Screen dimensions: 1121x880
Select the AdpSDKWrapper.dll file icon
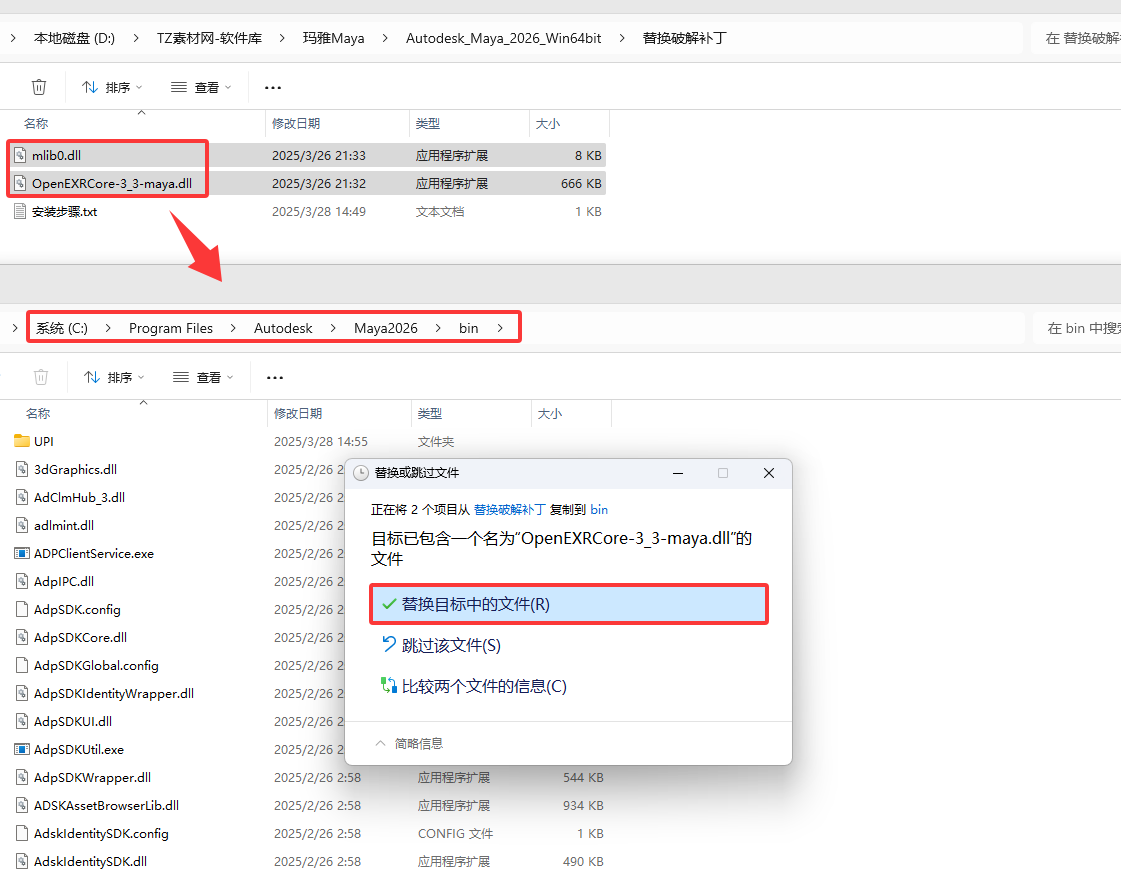click(22, 777)
